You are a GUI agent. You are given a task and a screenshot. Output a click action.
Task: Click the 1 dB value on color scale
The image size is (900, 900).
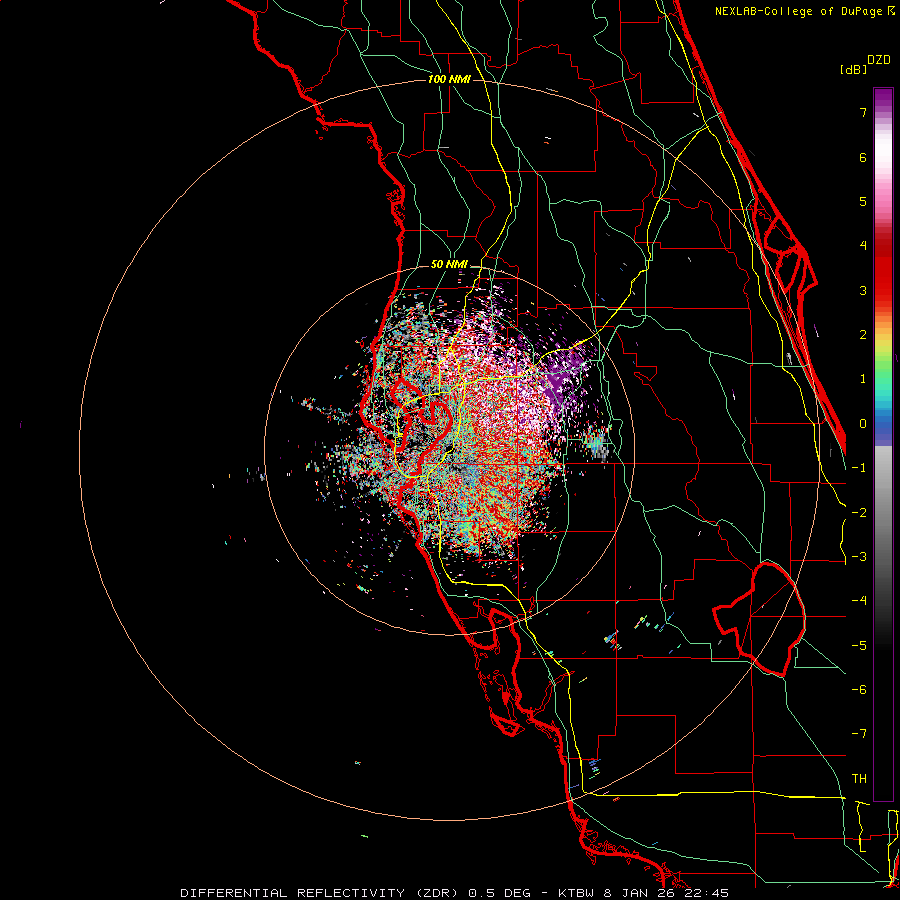[x=863, y=379]
